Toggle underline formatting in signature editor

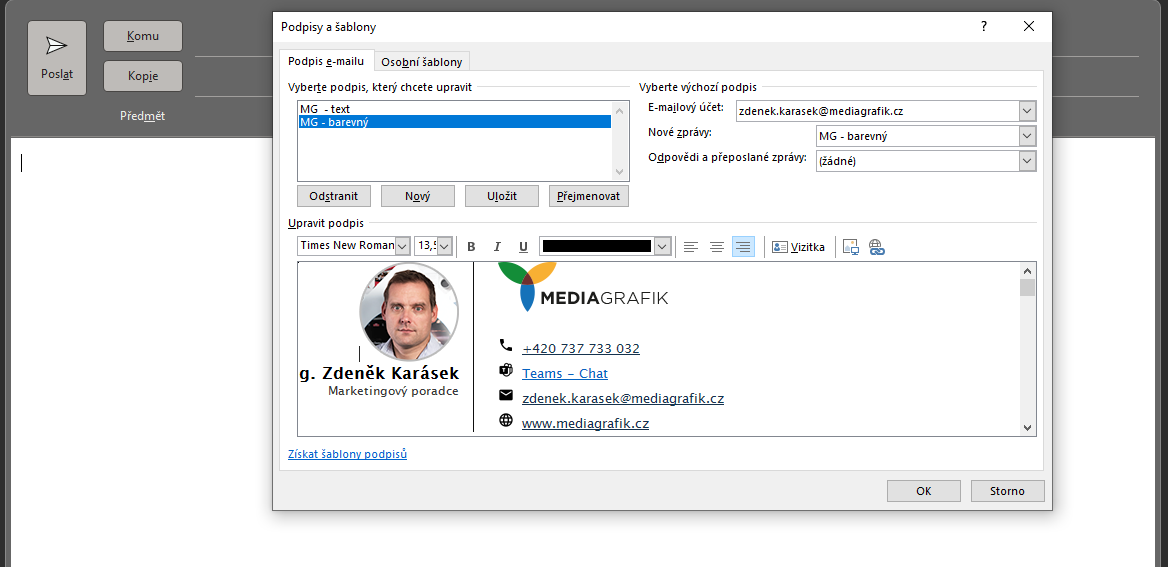coord(523,247)
